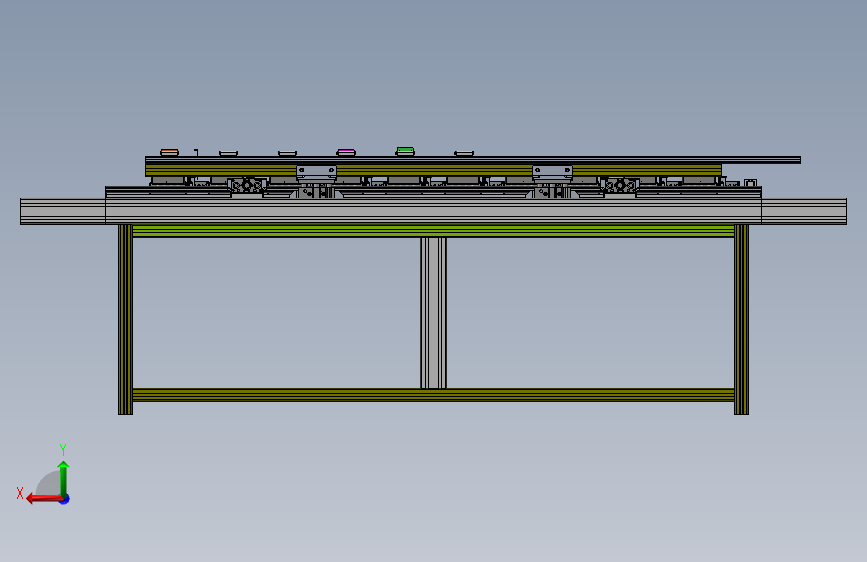
Task: Click the 'X' label of the coordinate triad
Action: 20,493
